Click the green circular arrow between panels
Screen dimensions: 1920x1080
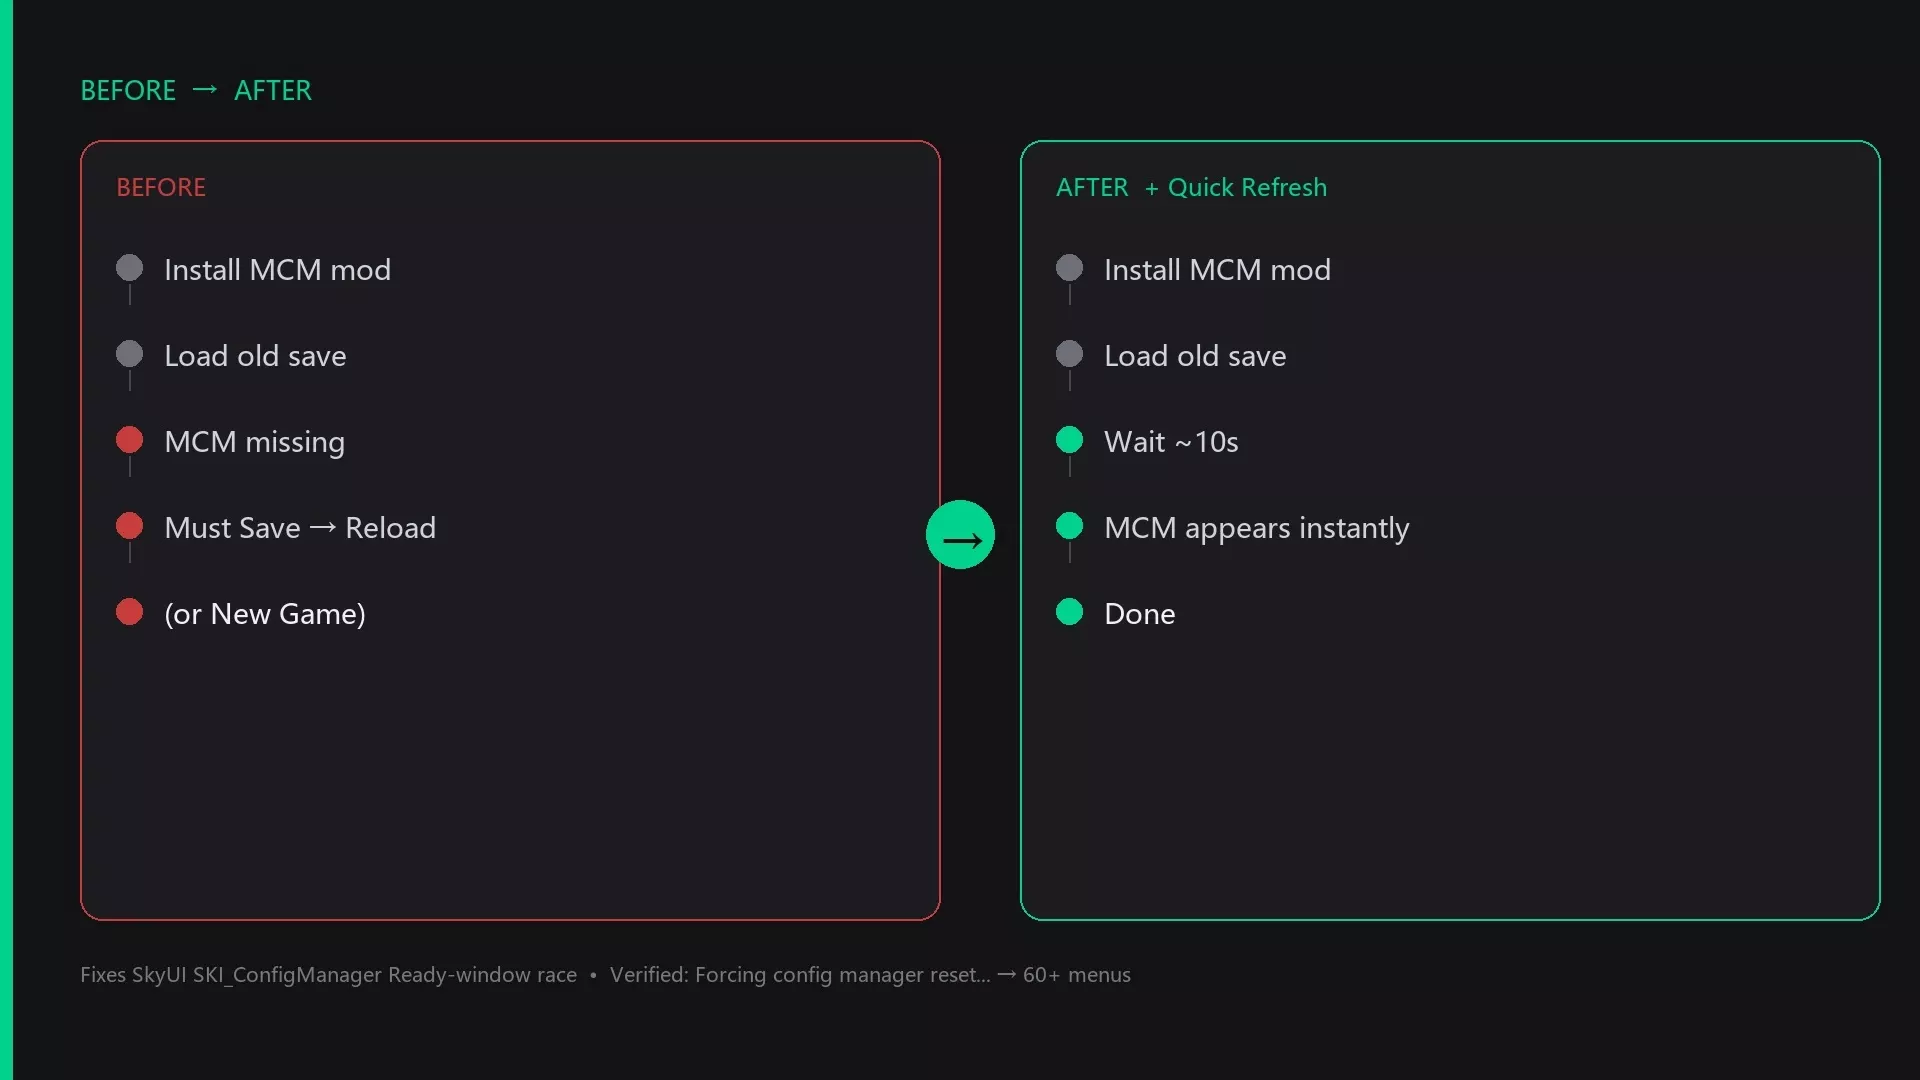click(960, 535)
